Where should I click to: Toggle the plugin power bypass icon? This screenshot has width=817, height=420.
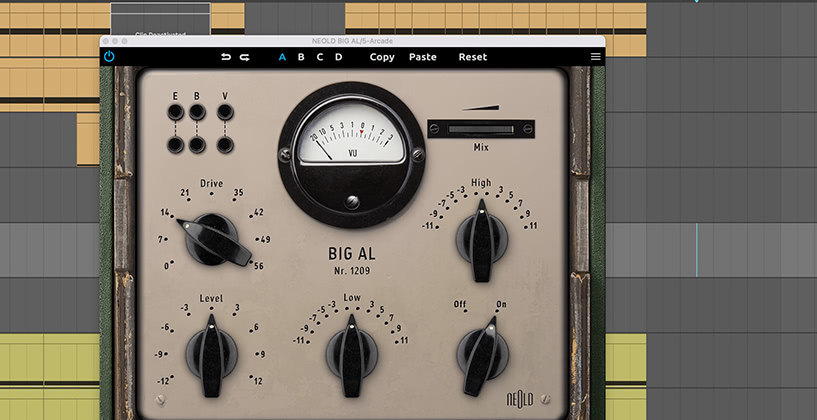coord(109,56)
